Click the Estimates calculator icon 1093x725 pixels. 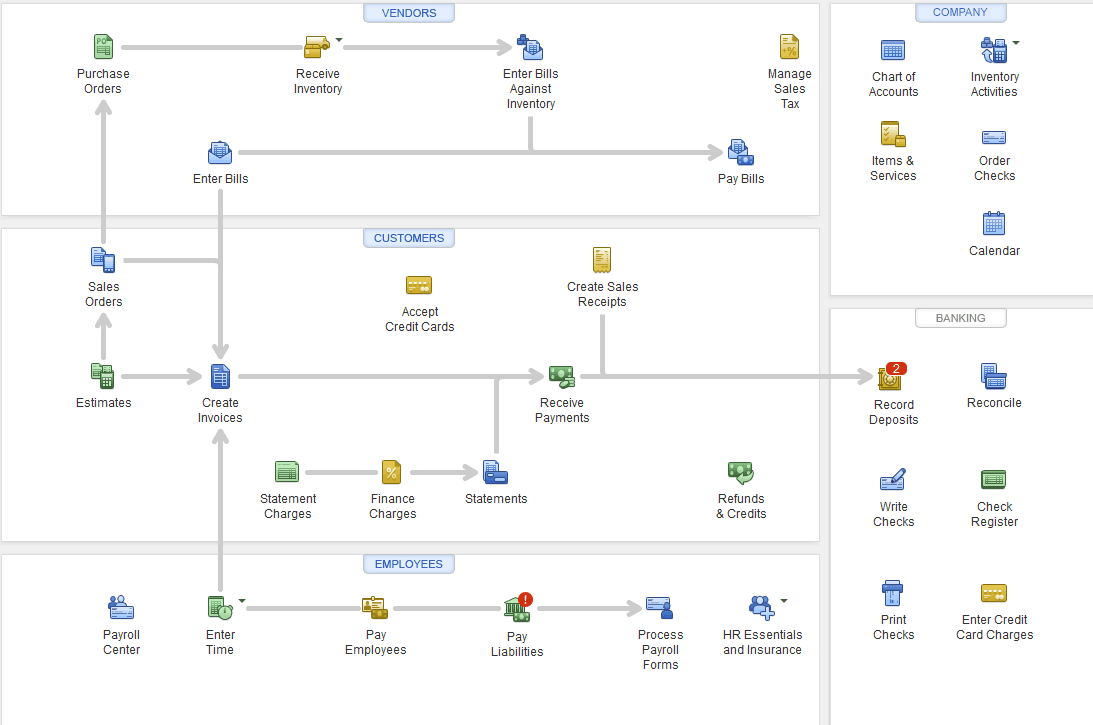click(103, 377)
